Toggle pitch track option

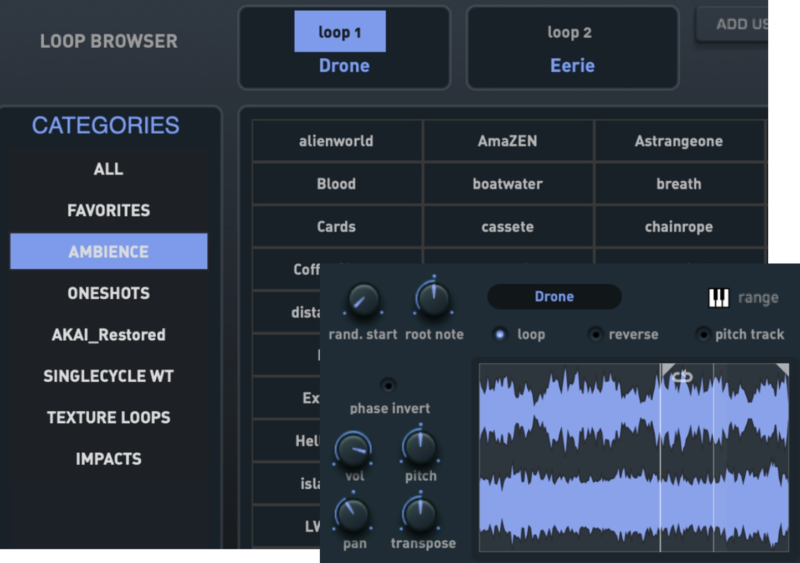(703, 334)
